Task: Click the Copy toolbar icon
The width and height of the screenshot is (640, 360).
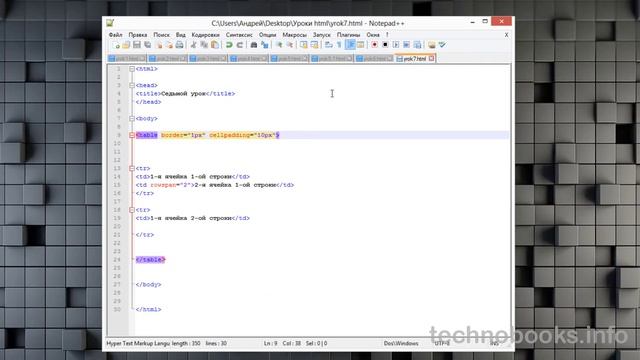Action: [204, 45]
